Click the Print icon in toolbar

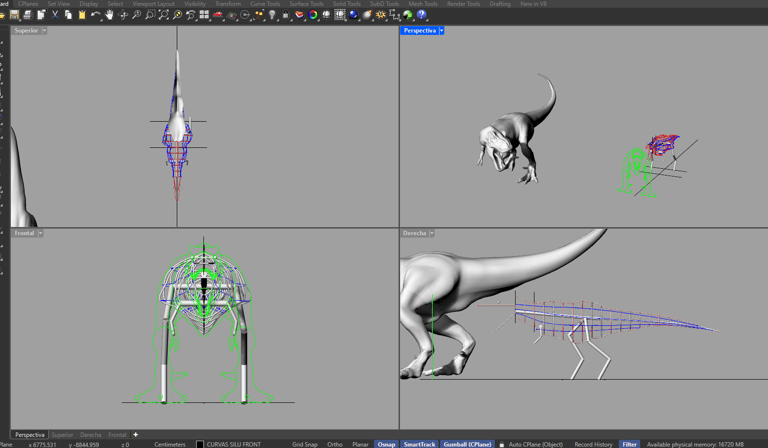coord(27,15)
